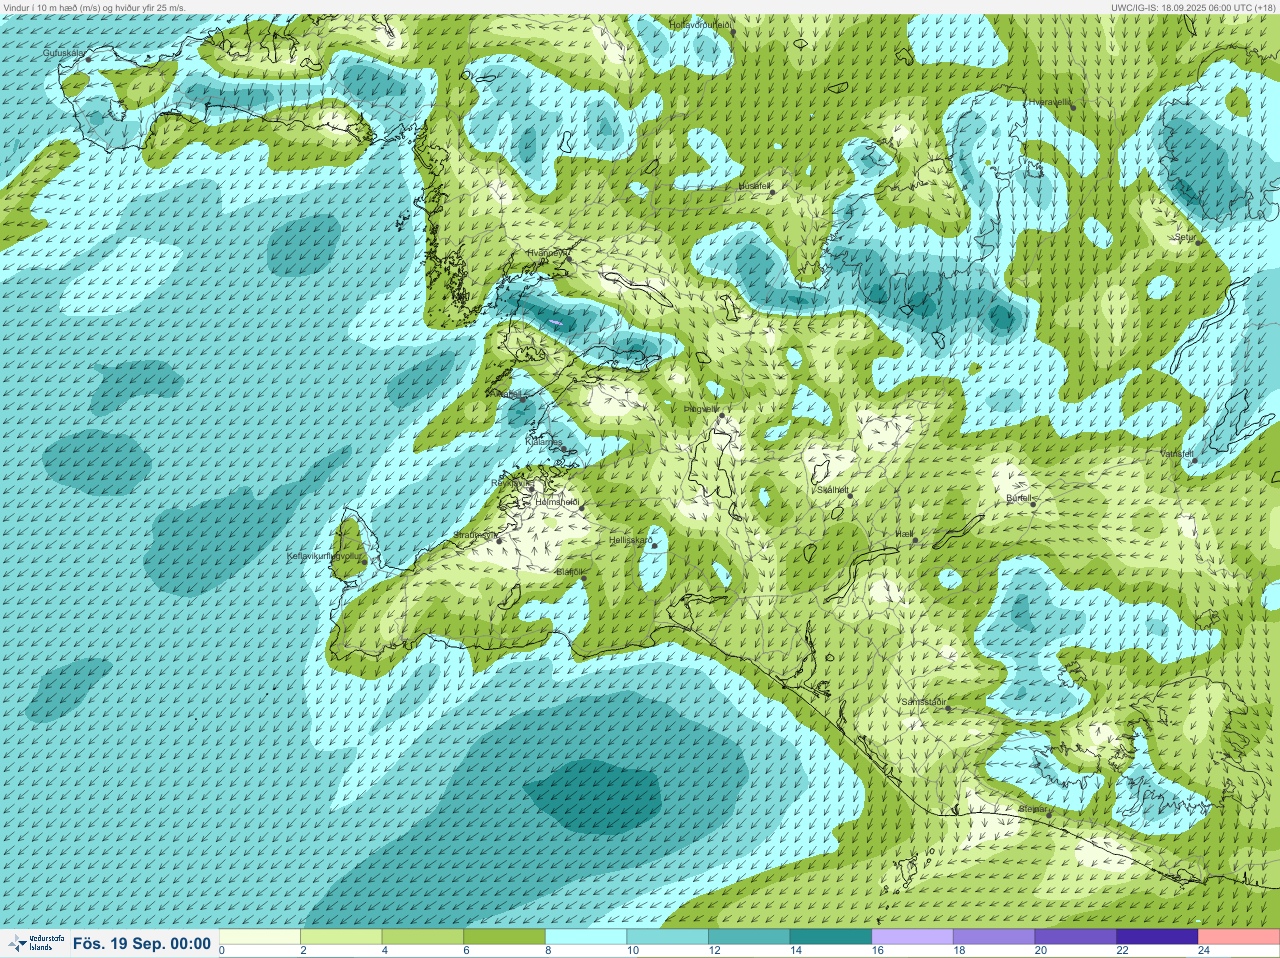The image size is (1280, 958).
Task: Click the Hvanneyri station label
Action: [548, 253]
